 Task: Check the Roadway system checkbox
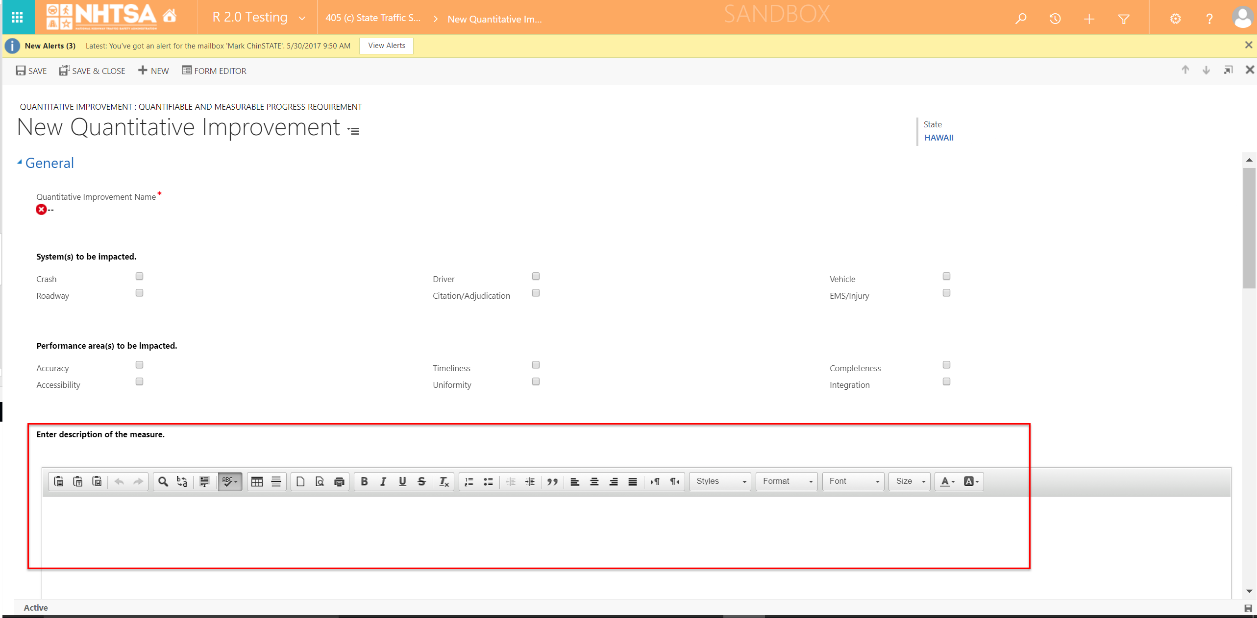coord(140,293)
